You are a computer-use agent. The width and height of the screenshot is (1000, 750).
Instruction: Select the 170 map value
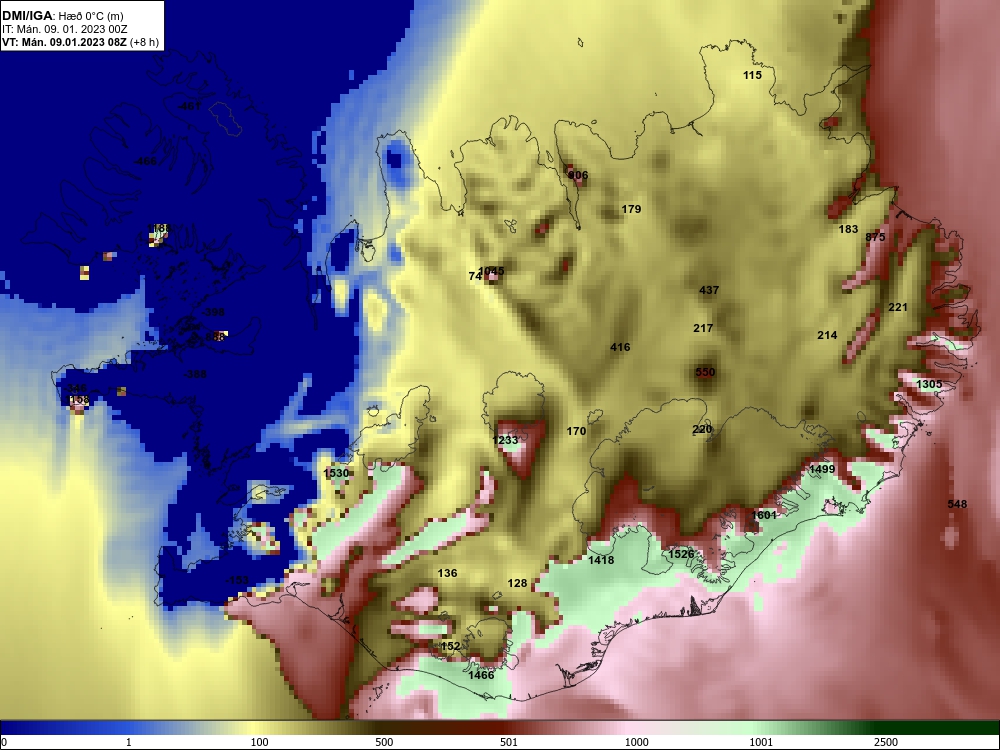(576, 432)
